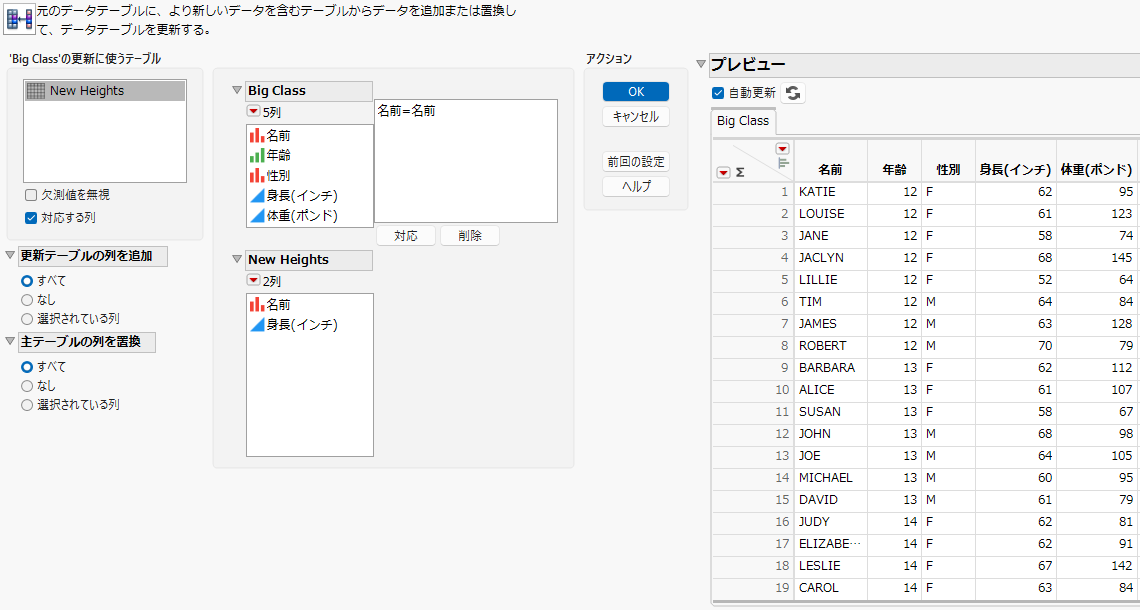
Task: Click the 削除 remove button
Action: tap(470, 236)
